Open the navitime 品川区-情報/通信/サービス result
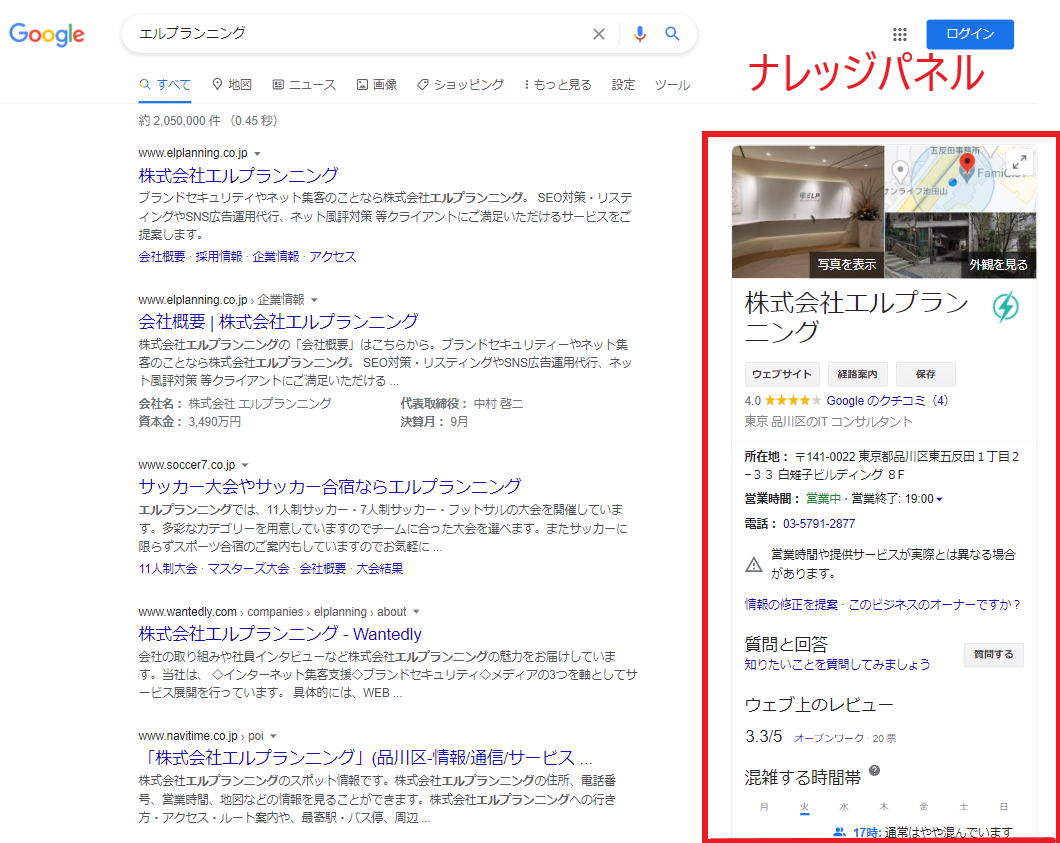 coord(366,758)
